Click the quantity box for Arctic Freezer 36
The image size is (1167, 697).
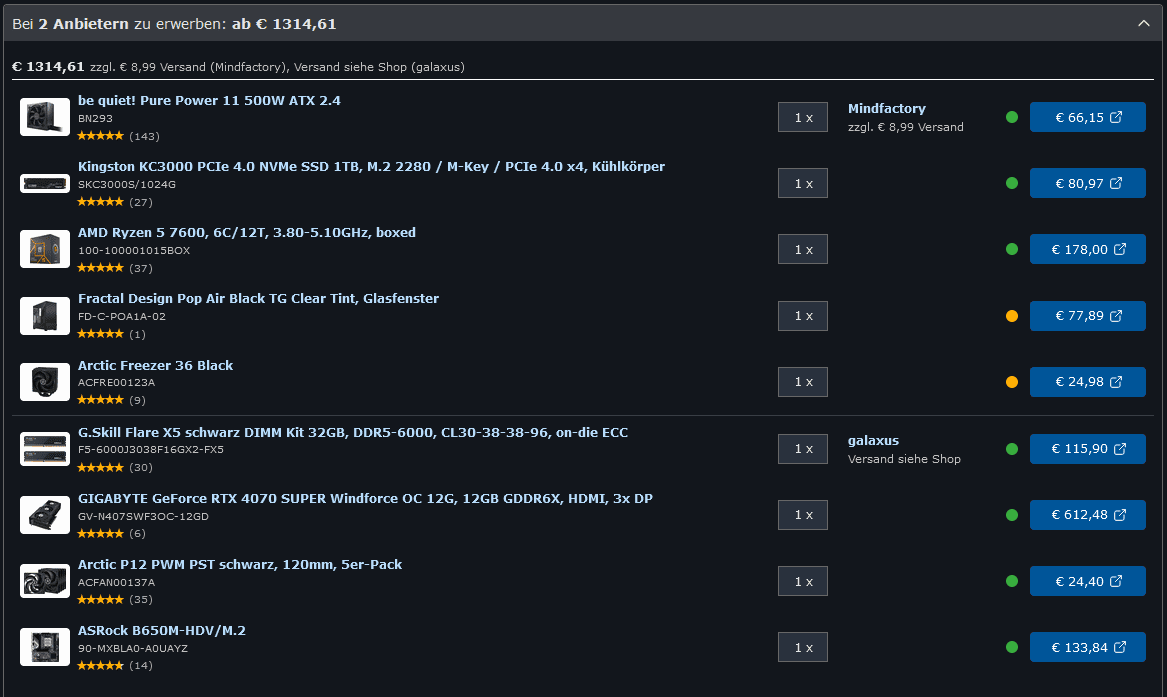pos(803,382)
